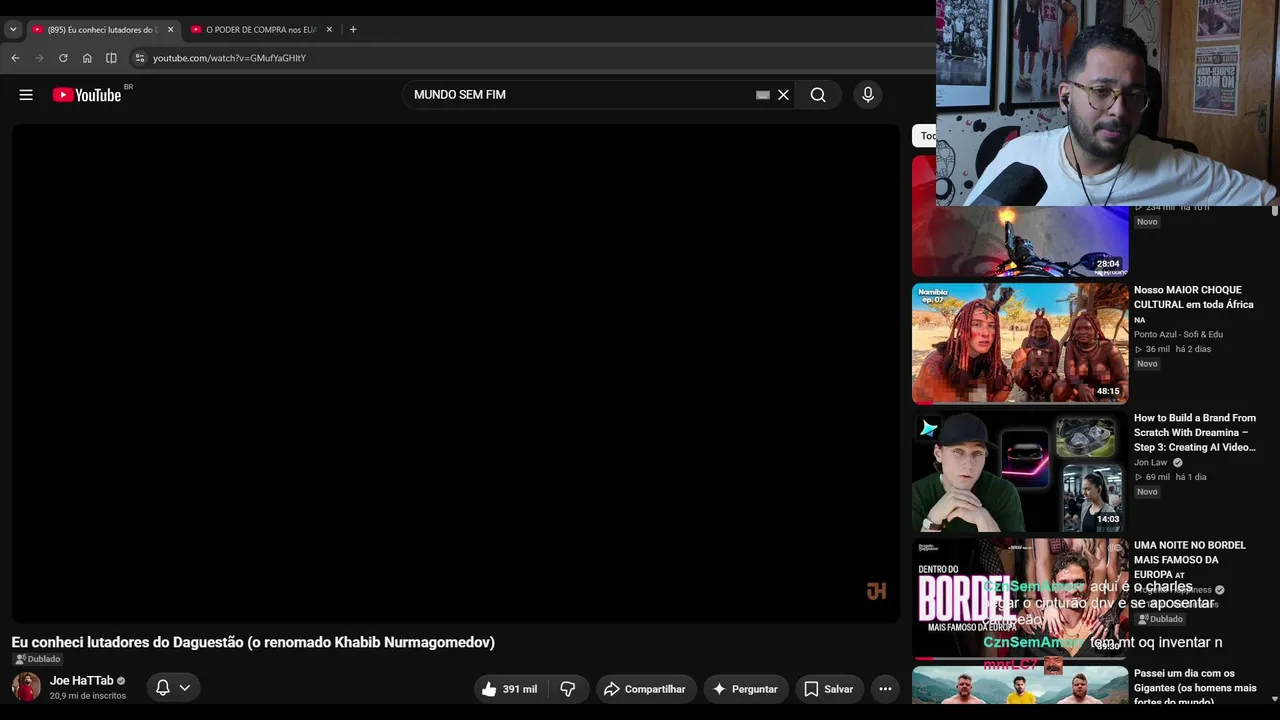Viewport: 1280px width, 720px height.
Task: Dislike the video with thumbs-down
Action: (x=568, y=689)
